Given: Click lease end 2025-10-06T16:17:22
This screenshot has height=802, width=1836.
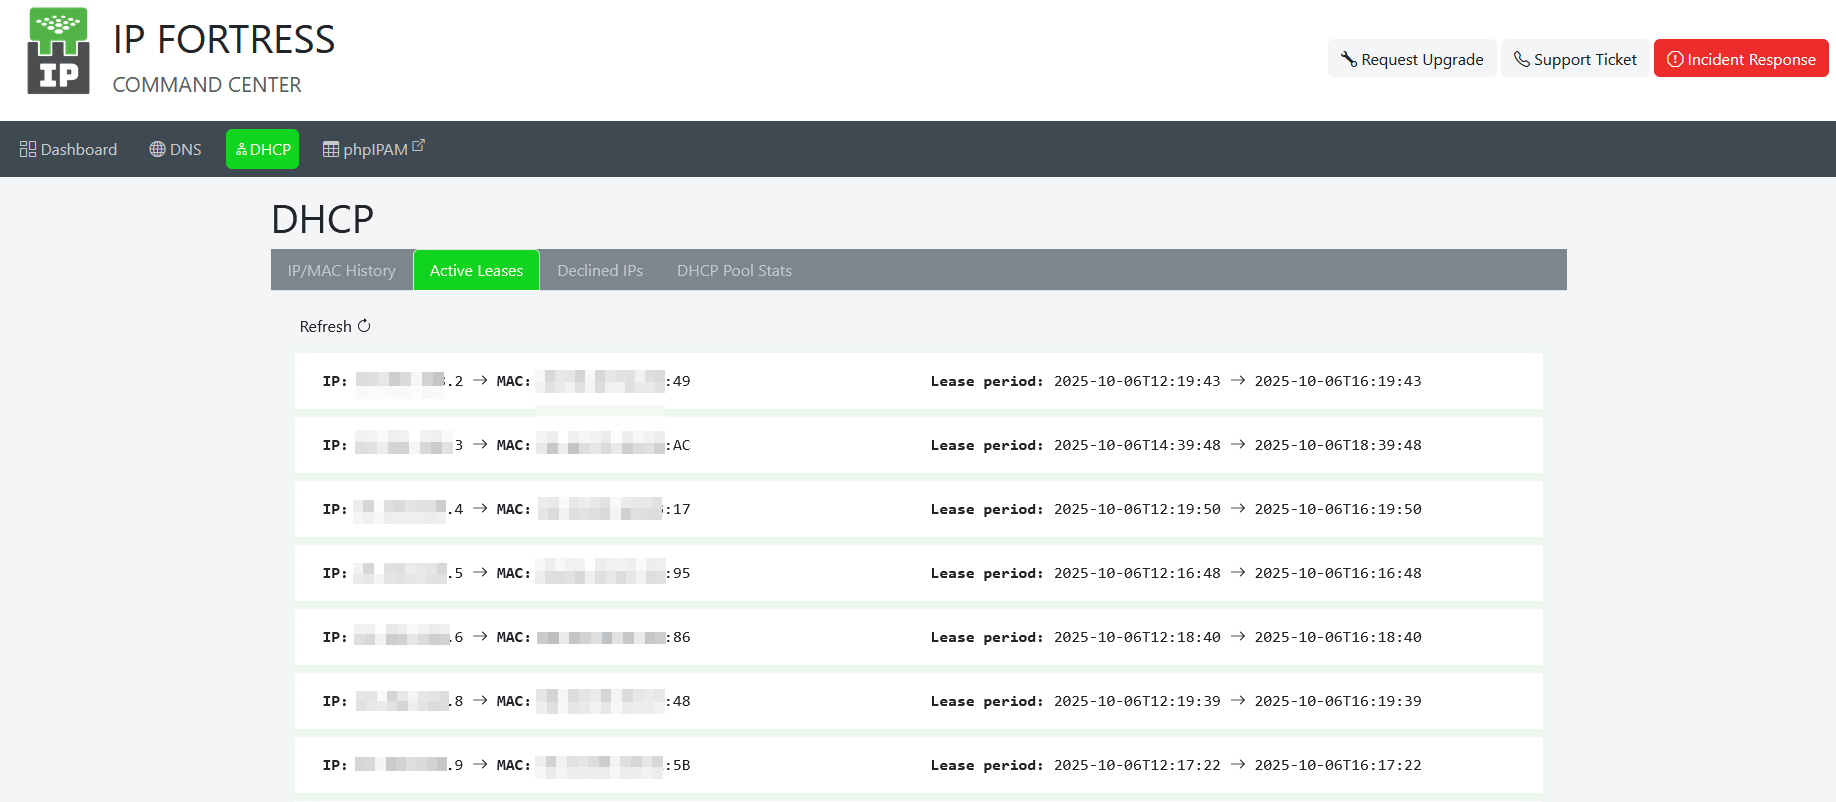Looking at the screenshot, I should 1338,765.
